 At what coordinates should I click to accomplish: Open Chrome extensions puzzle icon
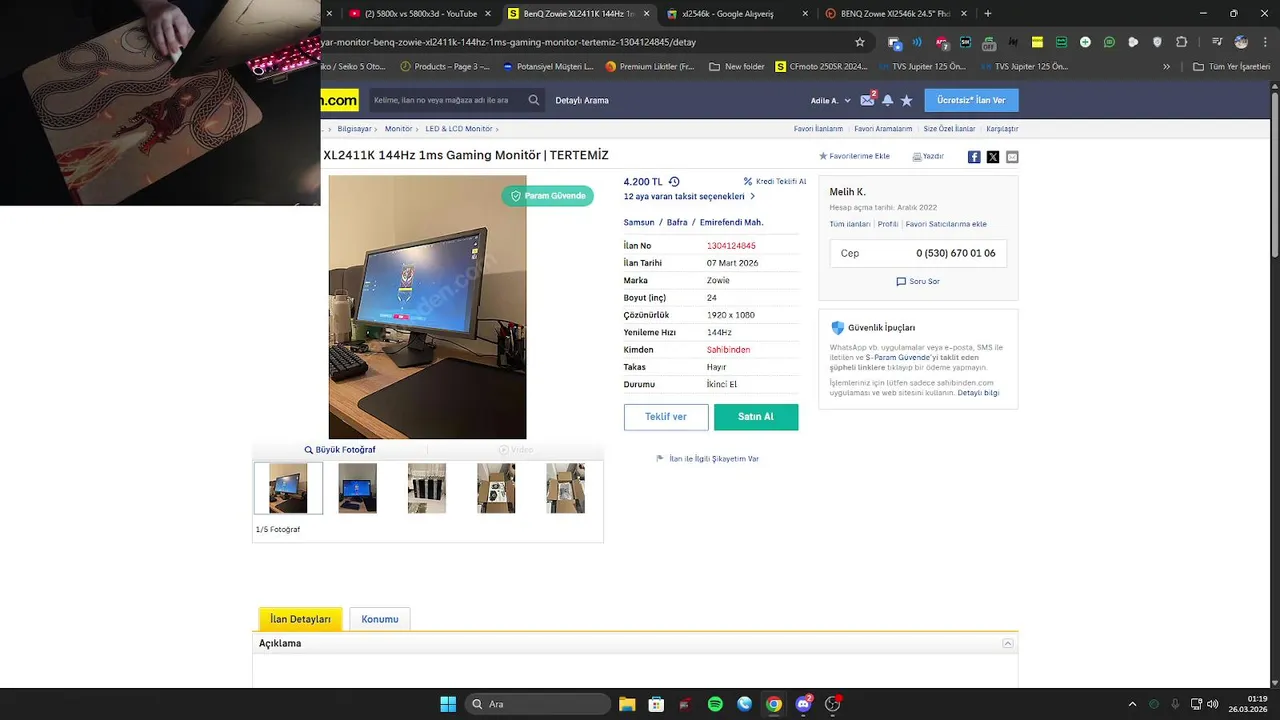1182,42
